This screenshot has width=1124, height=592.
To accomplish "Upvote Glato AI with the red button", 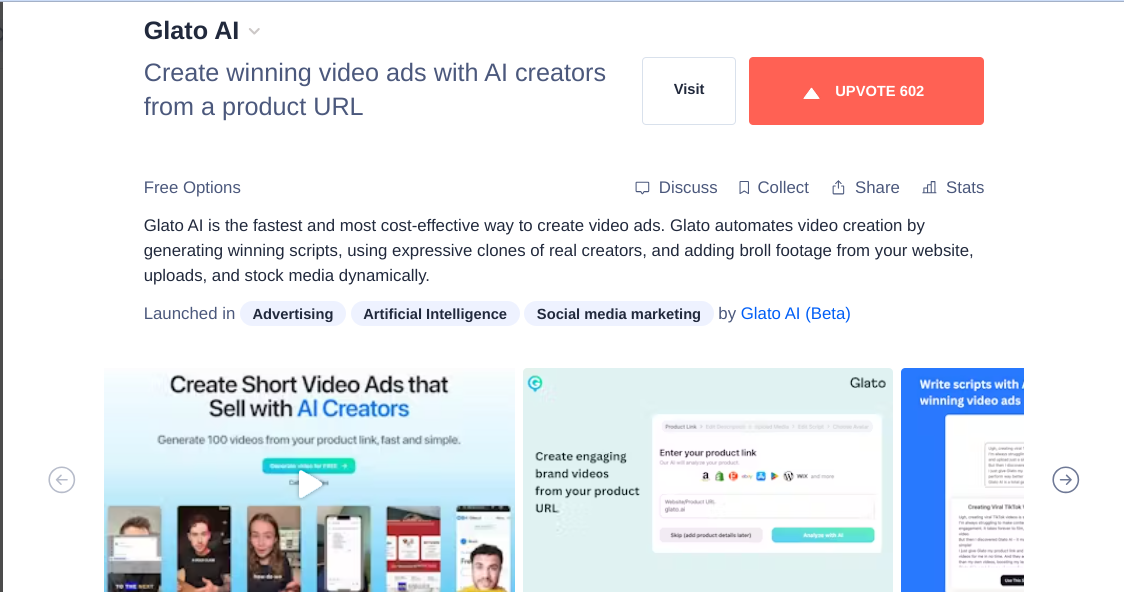I will coord(866,91).
